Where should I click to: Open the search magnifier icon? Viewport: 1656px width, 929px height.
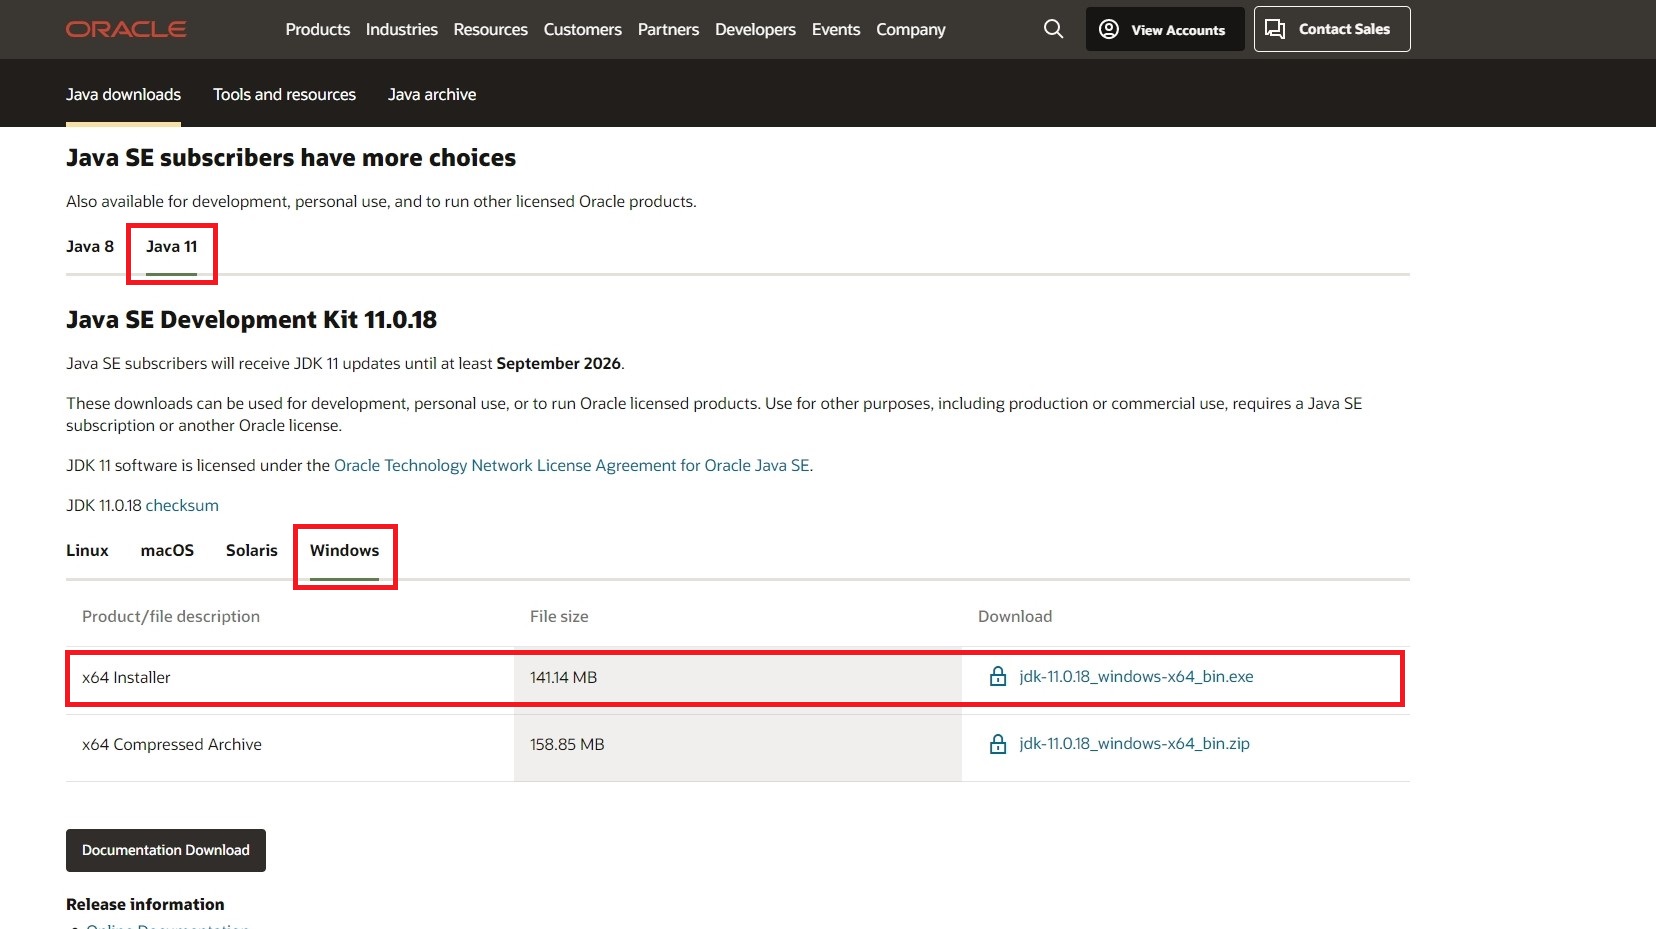point(1053,29)
